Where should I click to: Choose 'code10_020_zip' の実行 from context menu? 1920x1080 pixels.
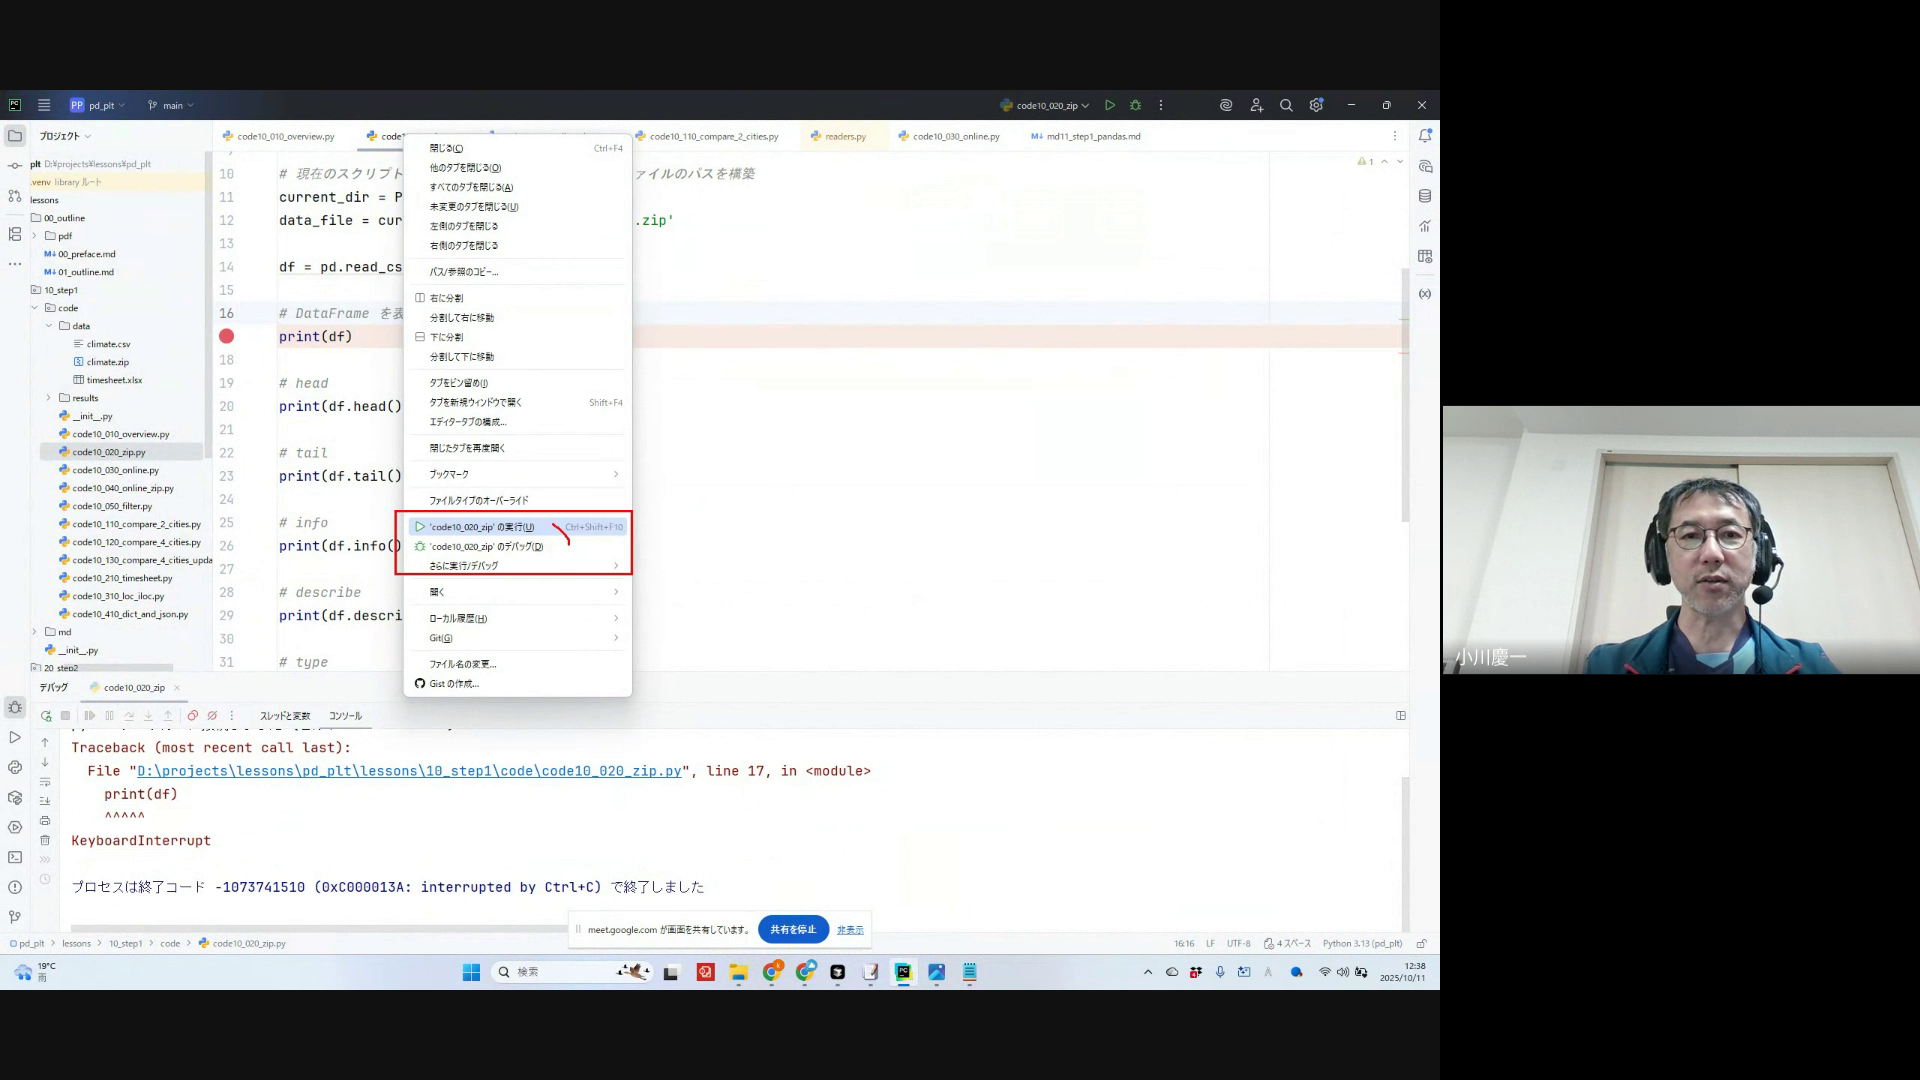click(482, 527)
